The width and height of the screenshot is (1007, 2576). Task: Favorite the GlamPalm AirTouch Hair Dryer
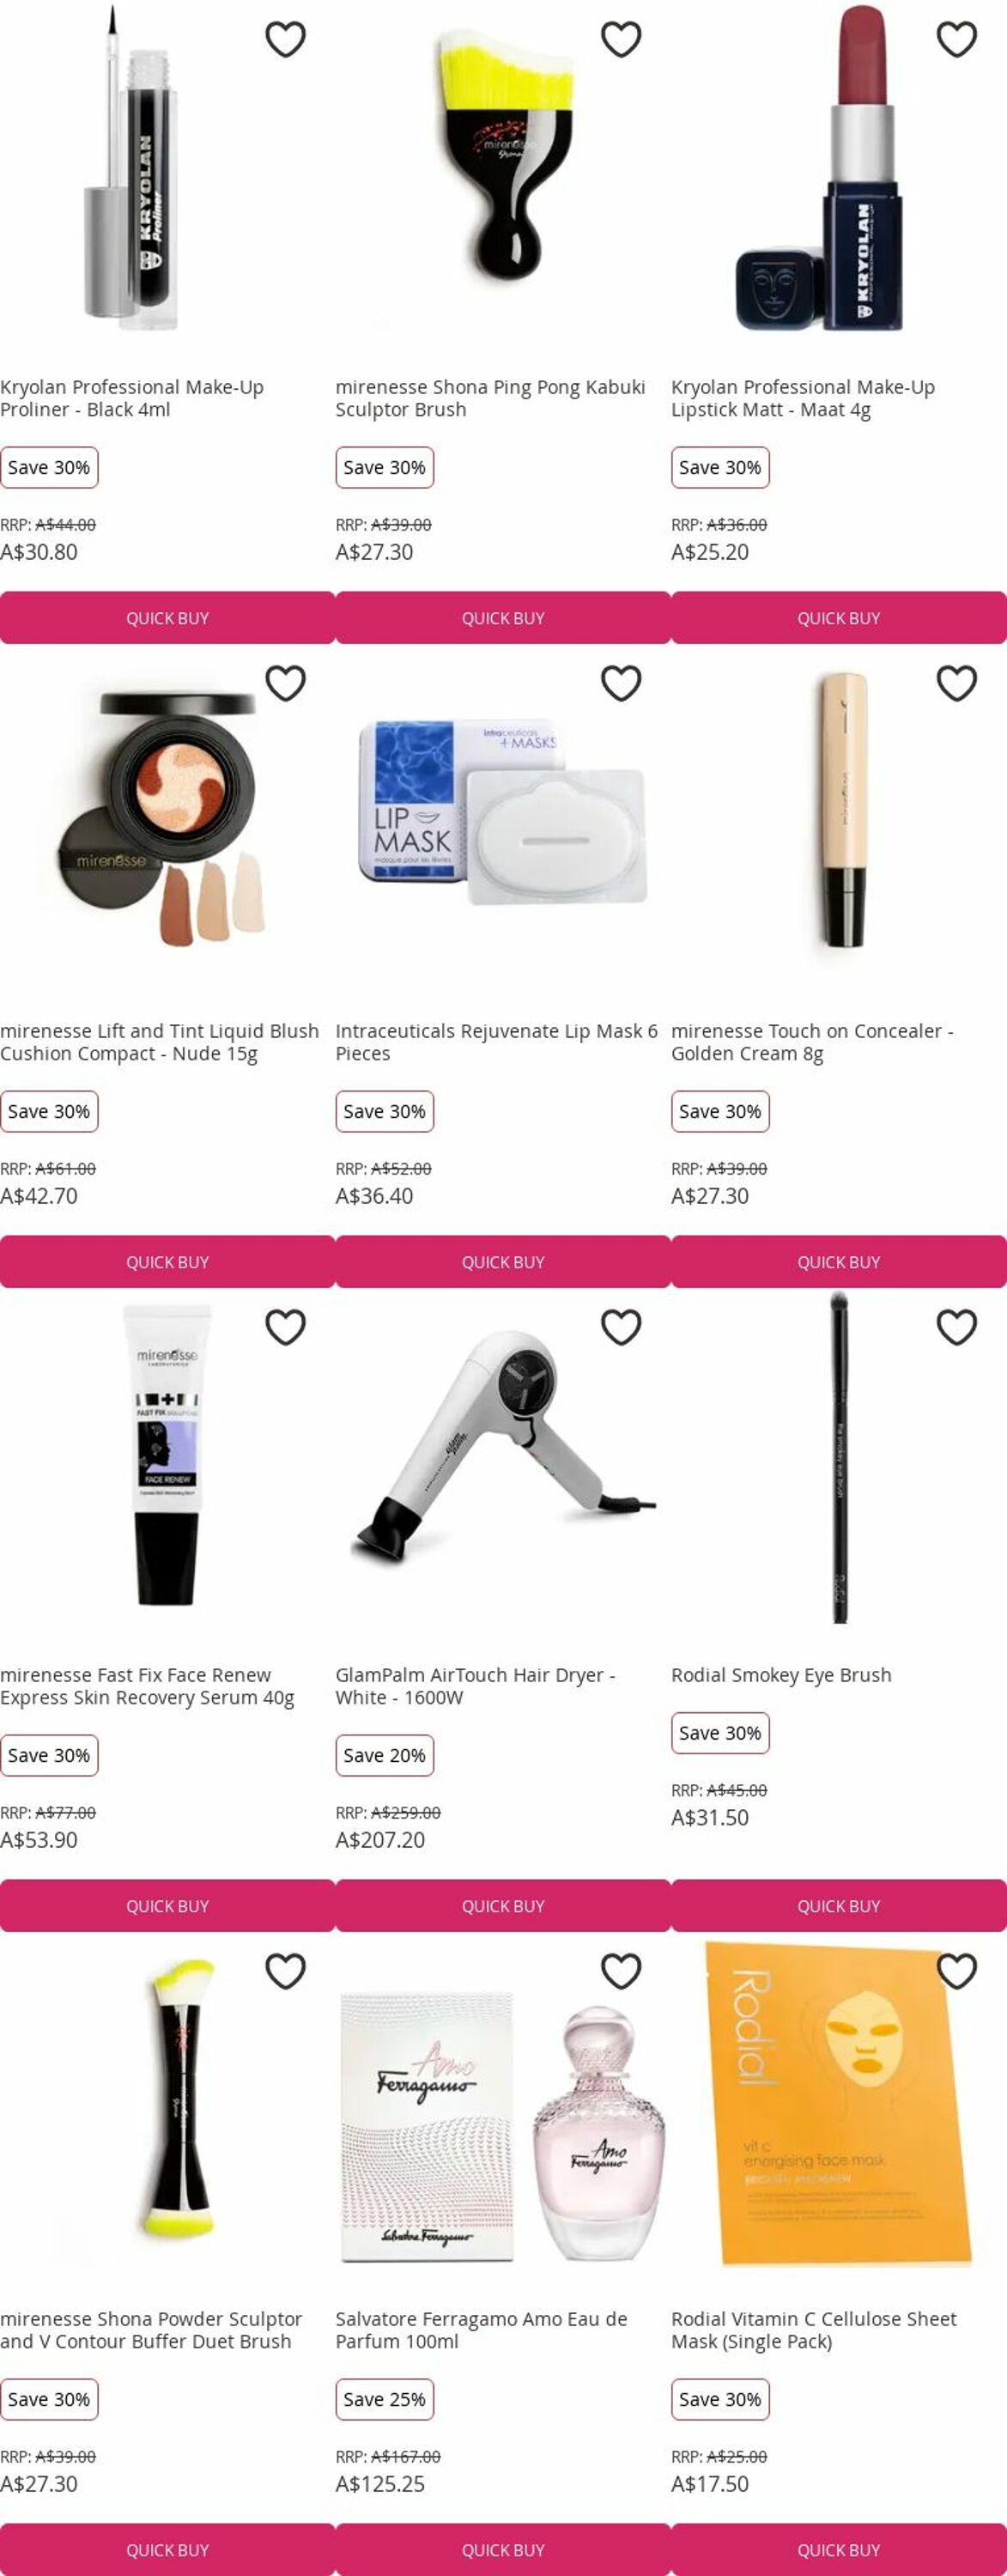coord(621,1327)
